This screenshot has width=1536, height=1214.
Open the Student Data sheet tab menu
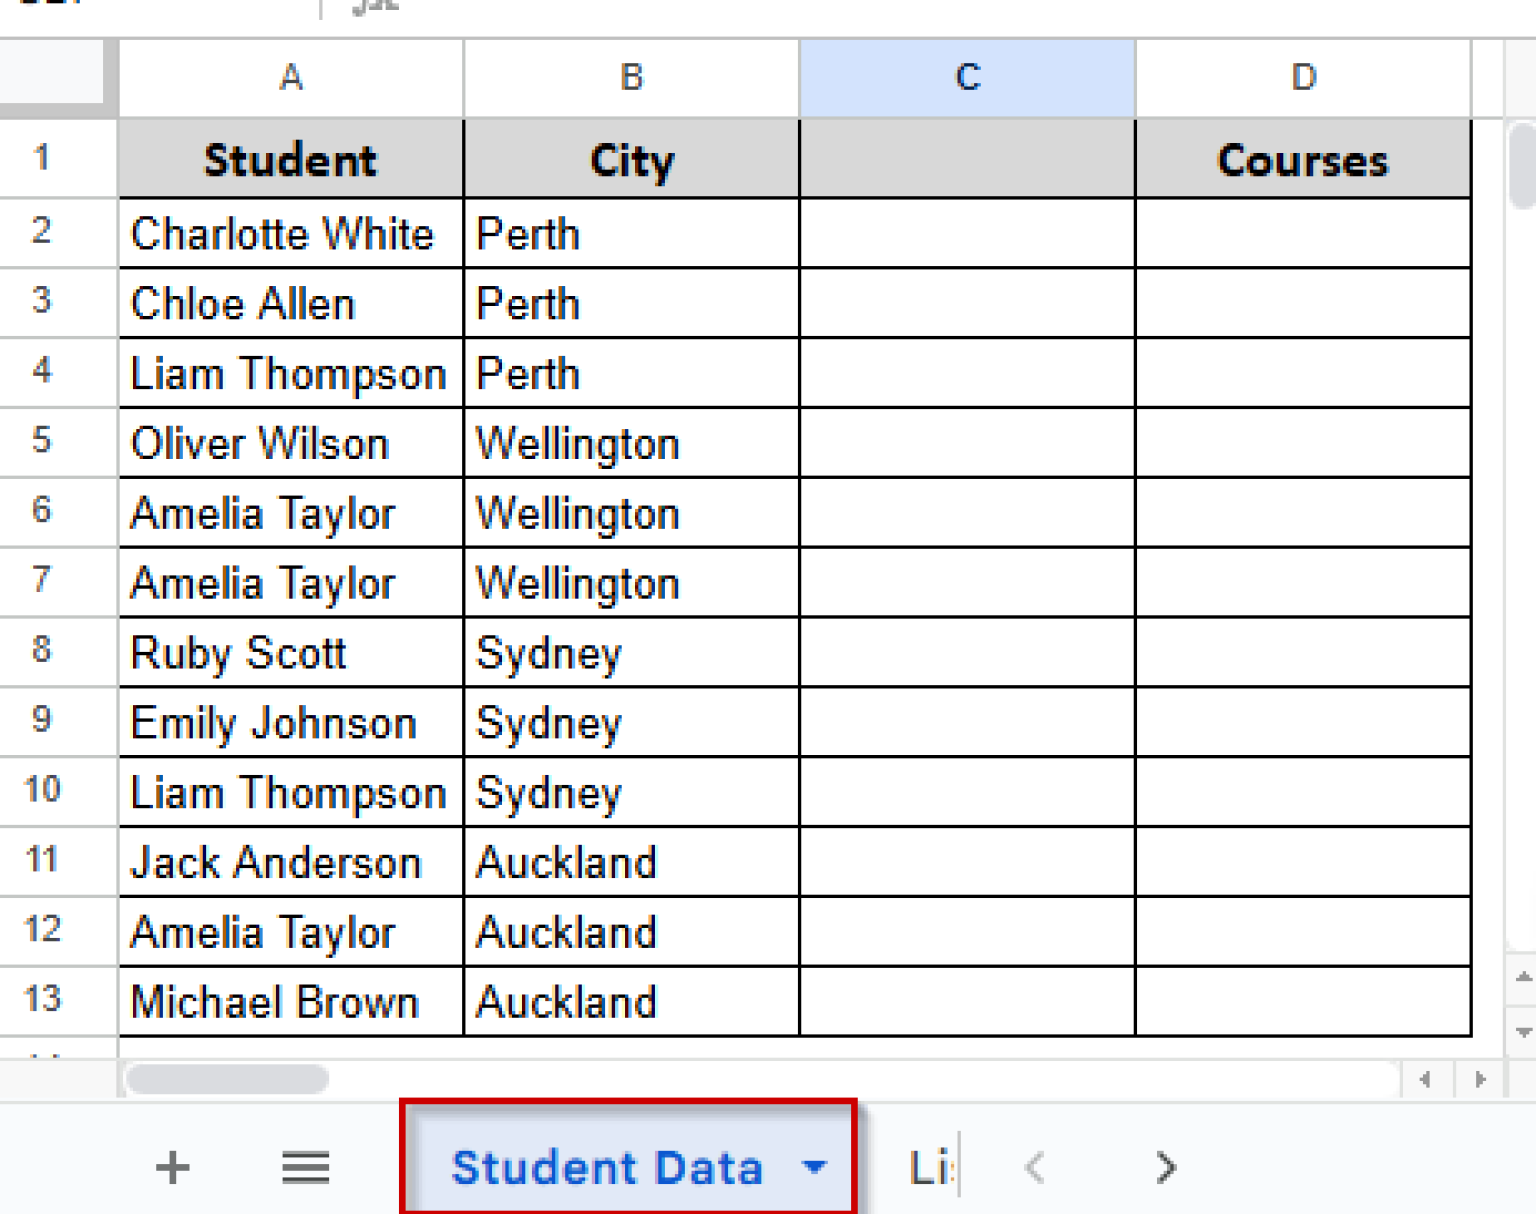(815, 1166)
